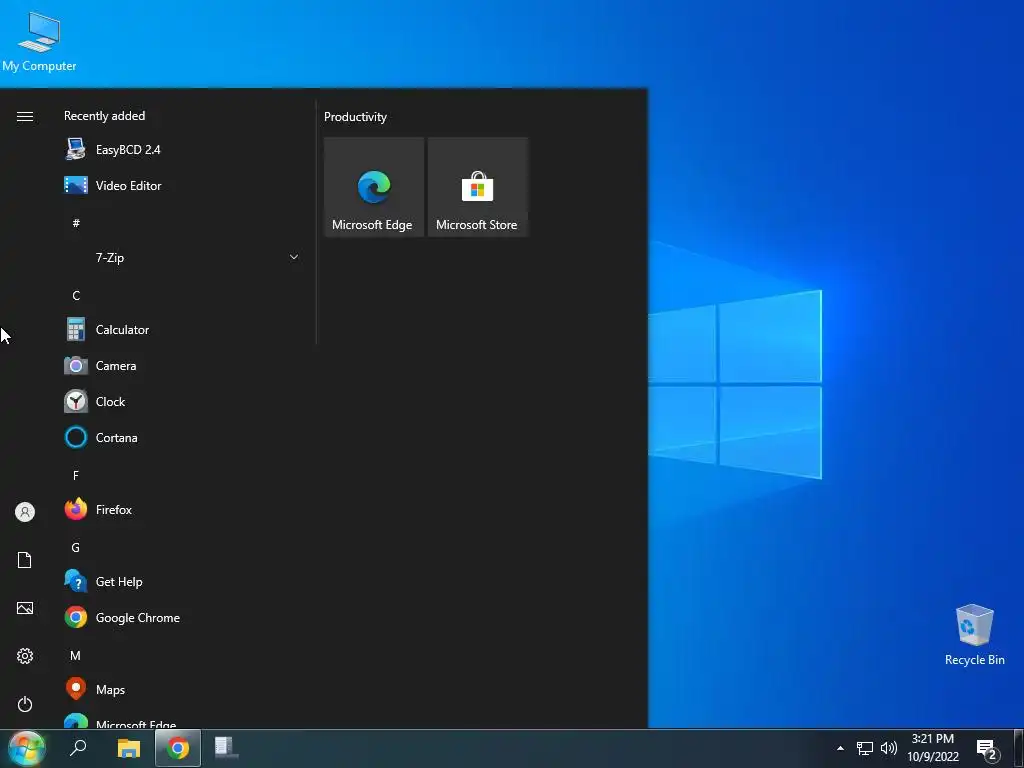Open the network status tray icon
The width and height of the screenshot is (1024, 768).
pyautogui.click(x=865, y=748)
